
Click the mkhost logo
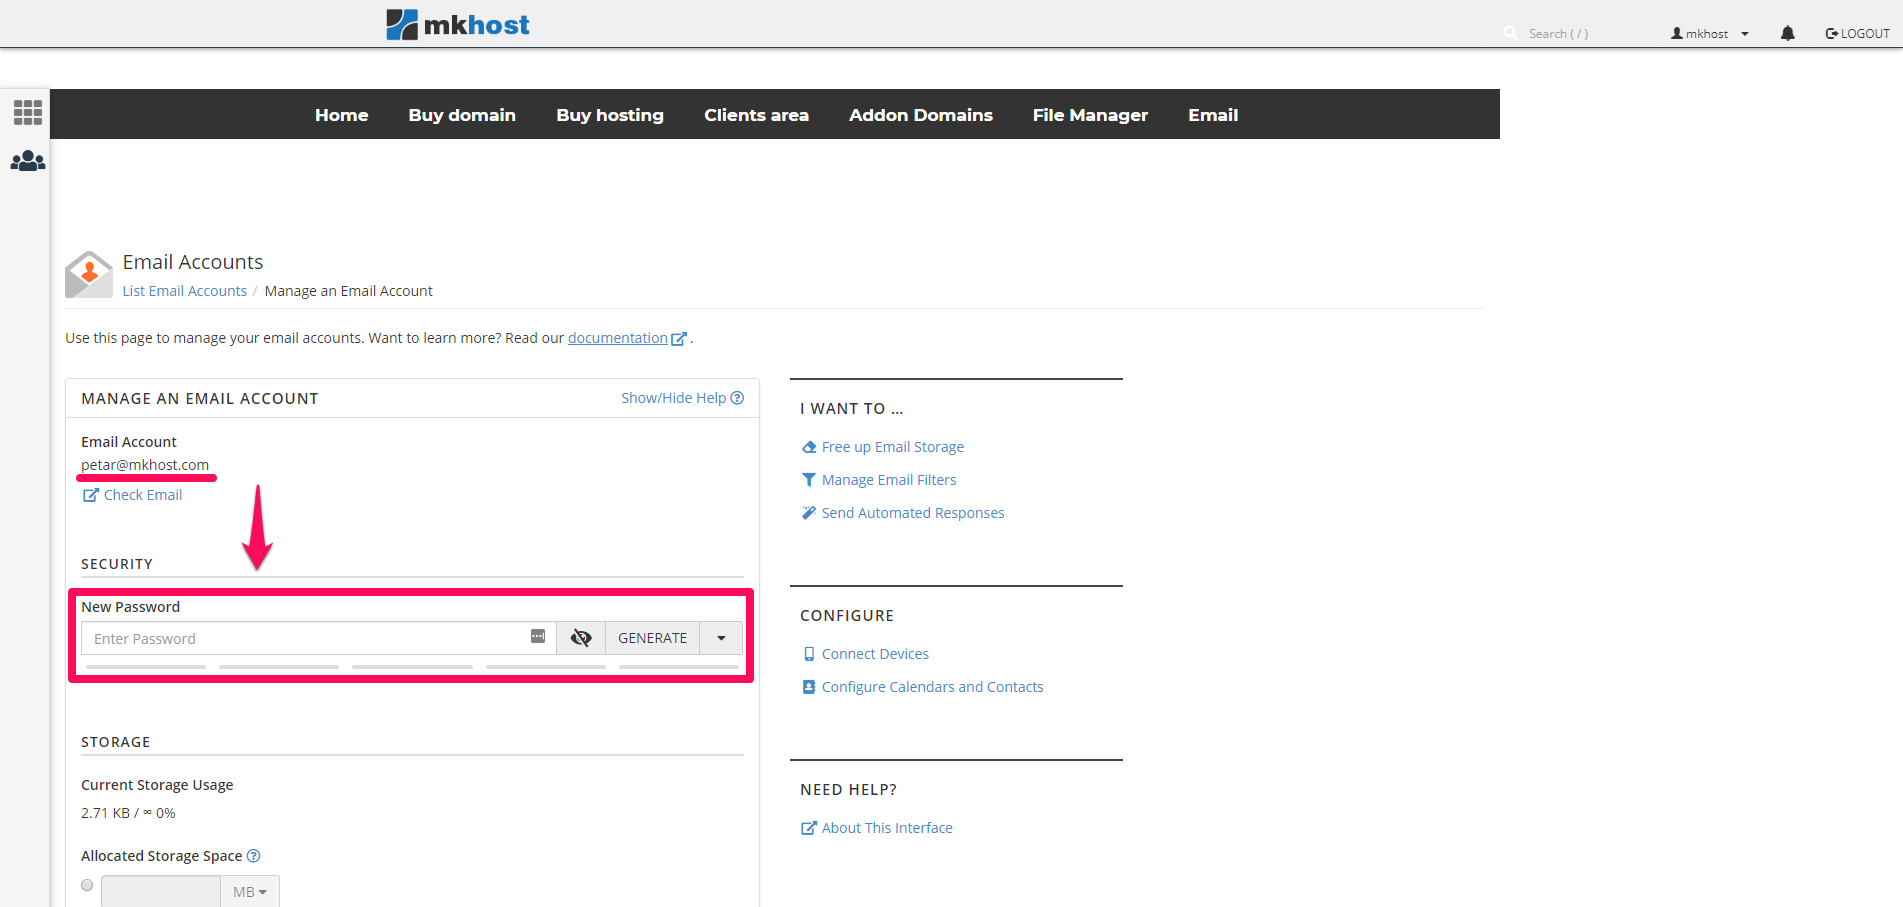[x=458, y=25]
